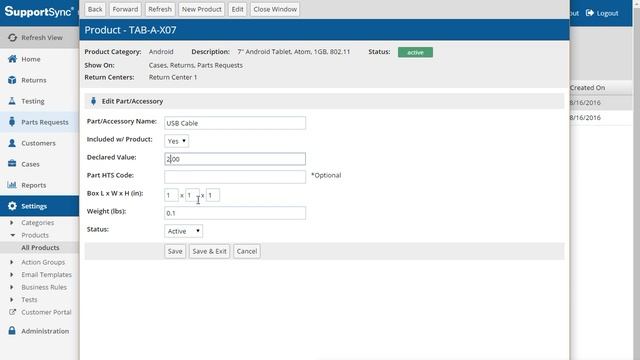Image resolution: width=640 pixels, height=360 pixels.
Task: Select Parts Requests in the sidebar
Action: click(x=39, y=122)
